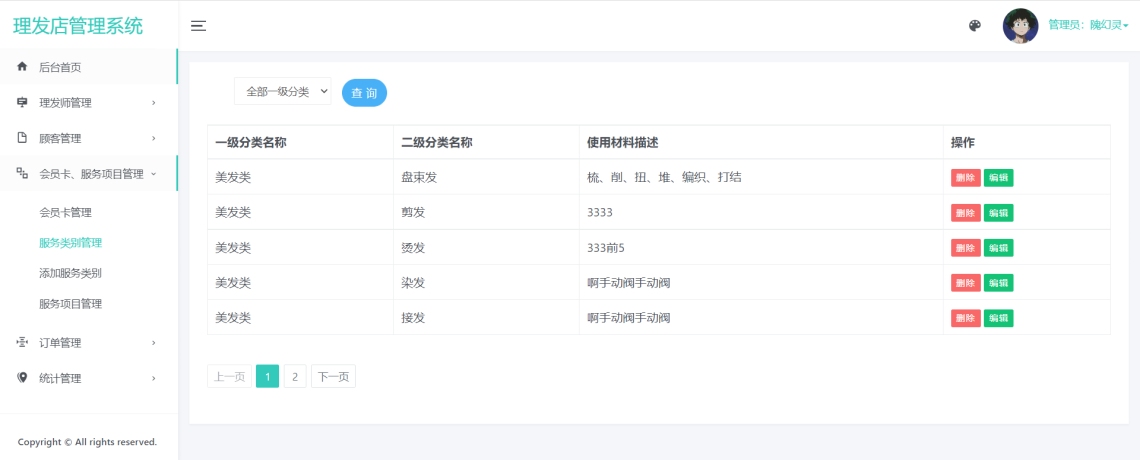Click the 理发师管理 sidebar icon

(22, 102)
